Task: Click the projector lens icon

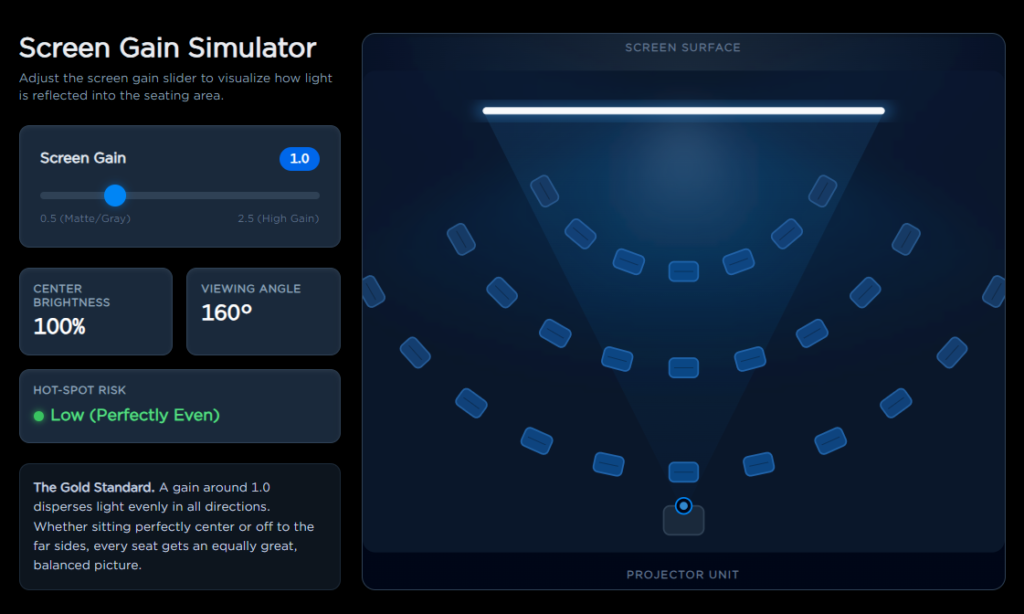Action: pyautogui.click(x=683, y=506)
